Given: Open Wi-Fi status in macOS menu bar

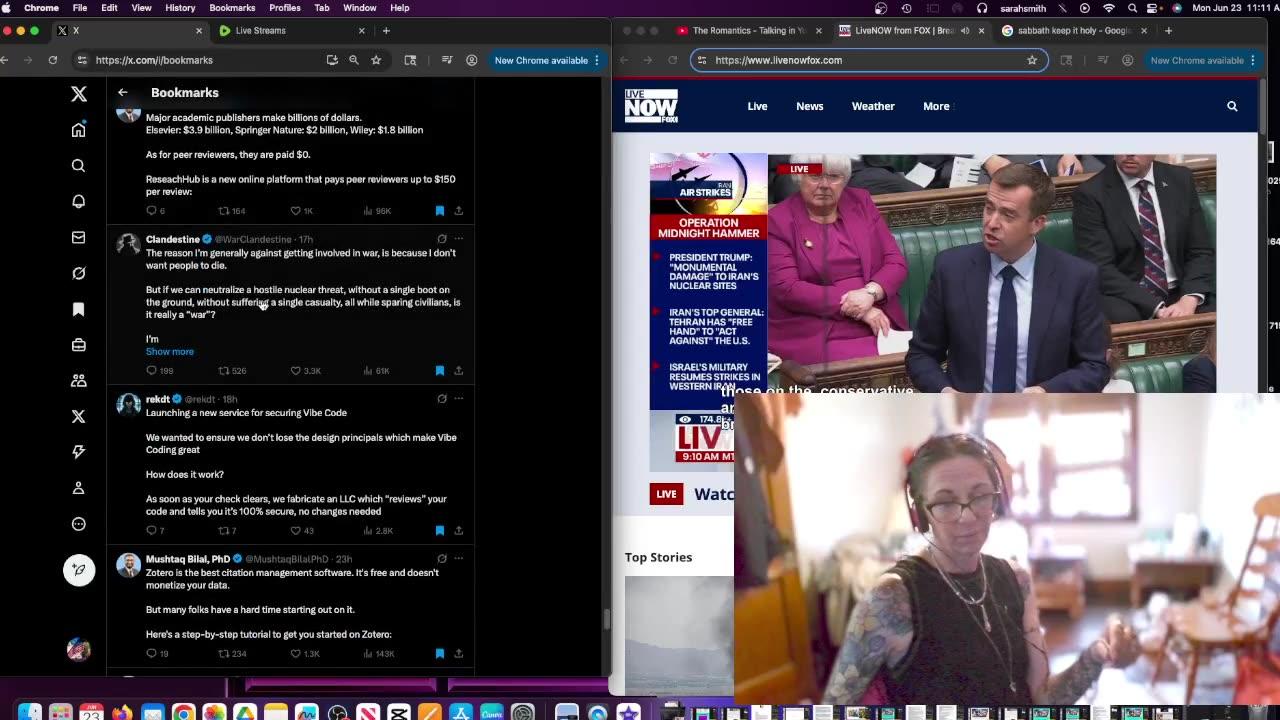Looking at the screenshot, I should [1108, 8].
